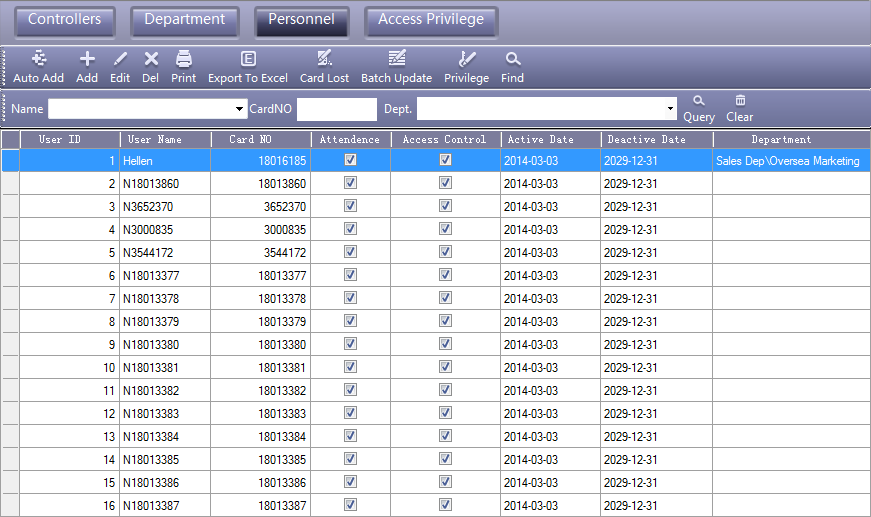The image size is (871, 517).
Task: Click the Auto Add toolbar icon
Action: coord(38,59)
